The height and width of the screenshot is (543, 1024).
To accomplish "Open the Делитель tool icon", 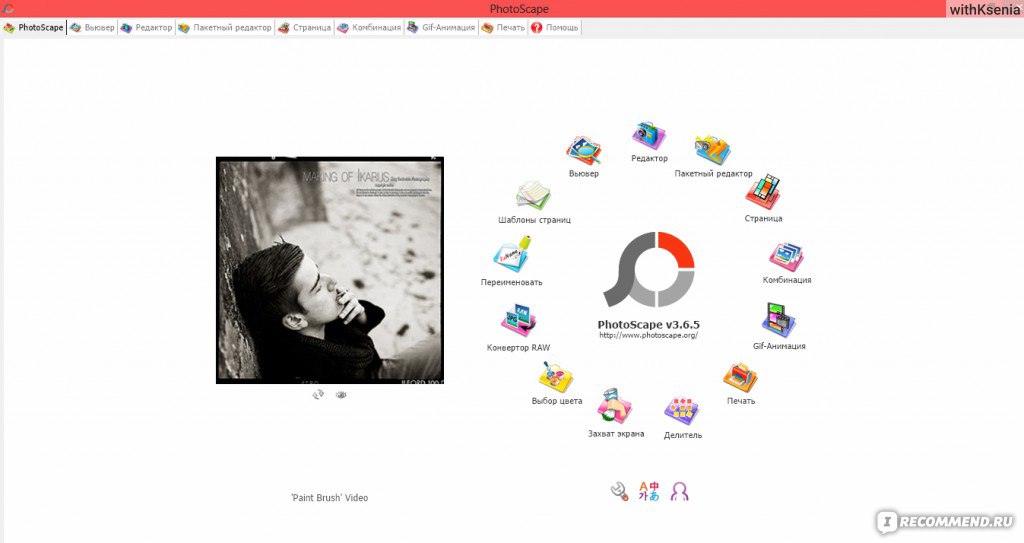I will [x=682, y=410].
